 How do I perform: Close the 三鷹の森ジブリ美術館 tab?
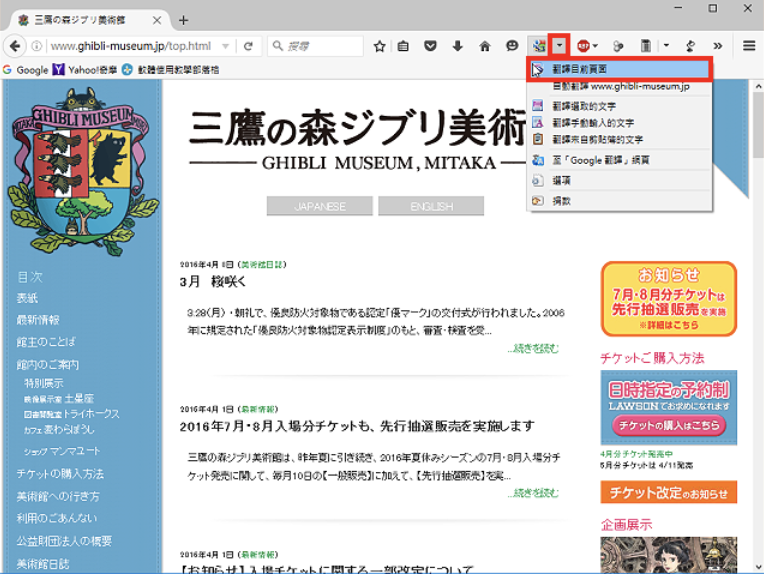156,20
